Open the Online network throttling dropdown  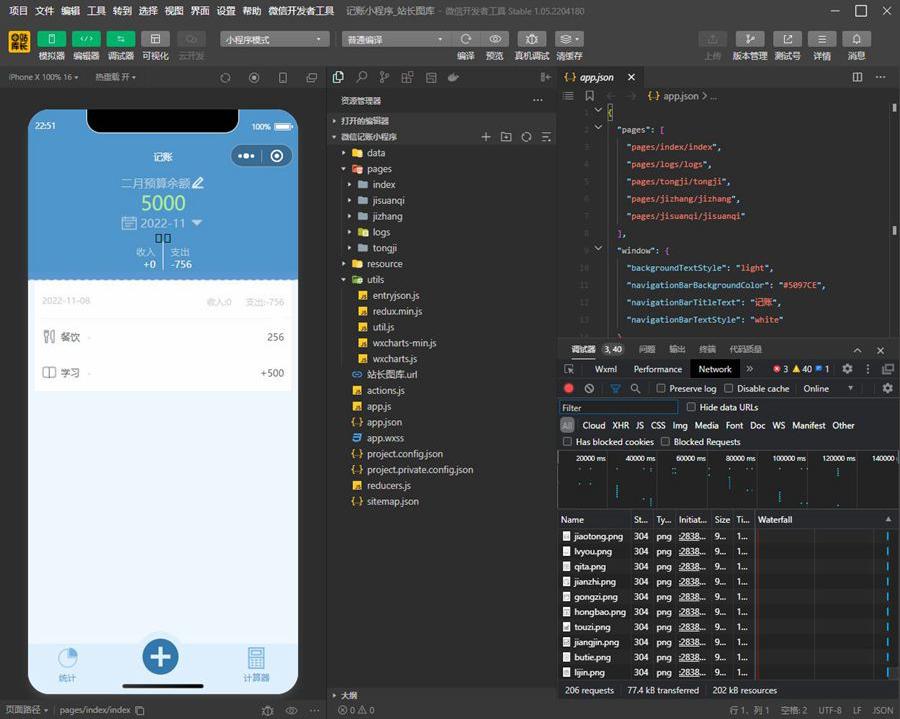828,388
